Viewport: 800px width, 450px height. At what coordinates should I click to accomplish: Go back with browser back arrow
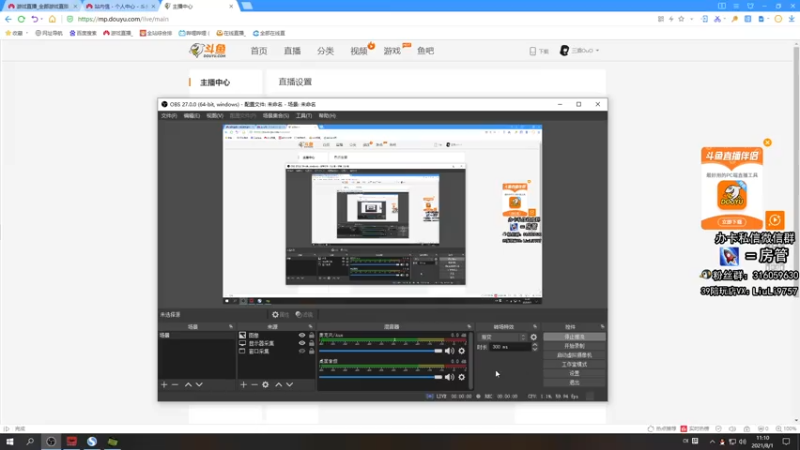(x=8, y=19)
